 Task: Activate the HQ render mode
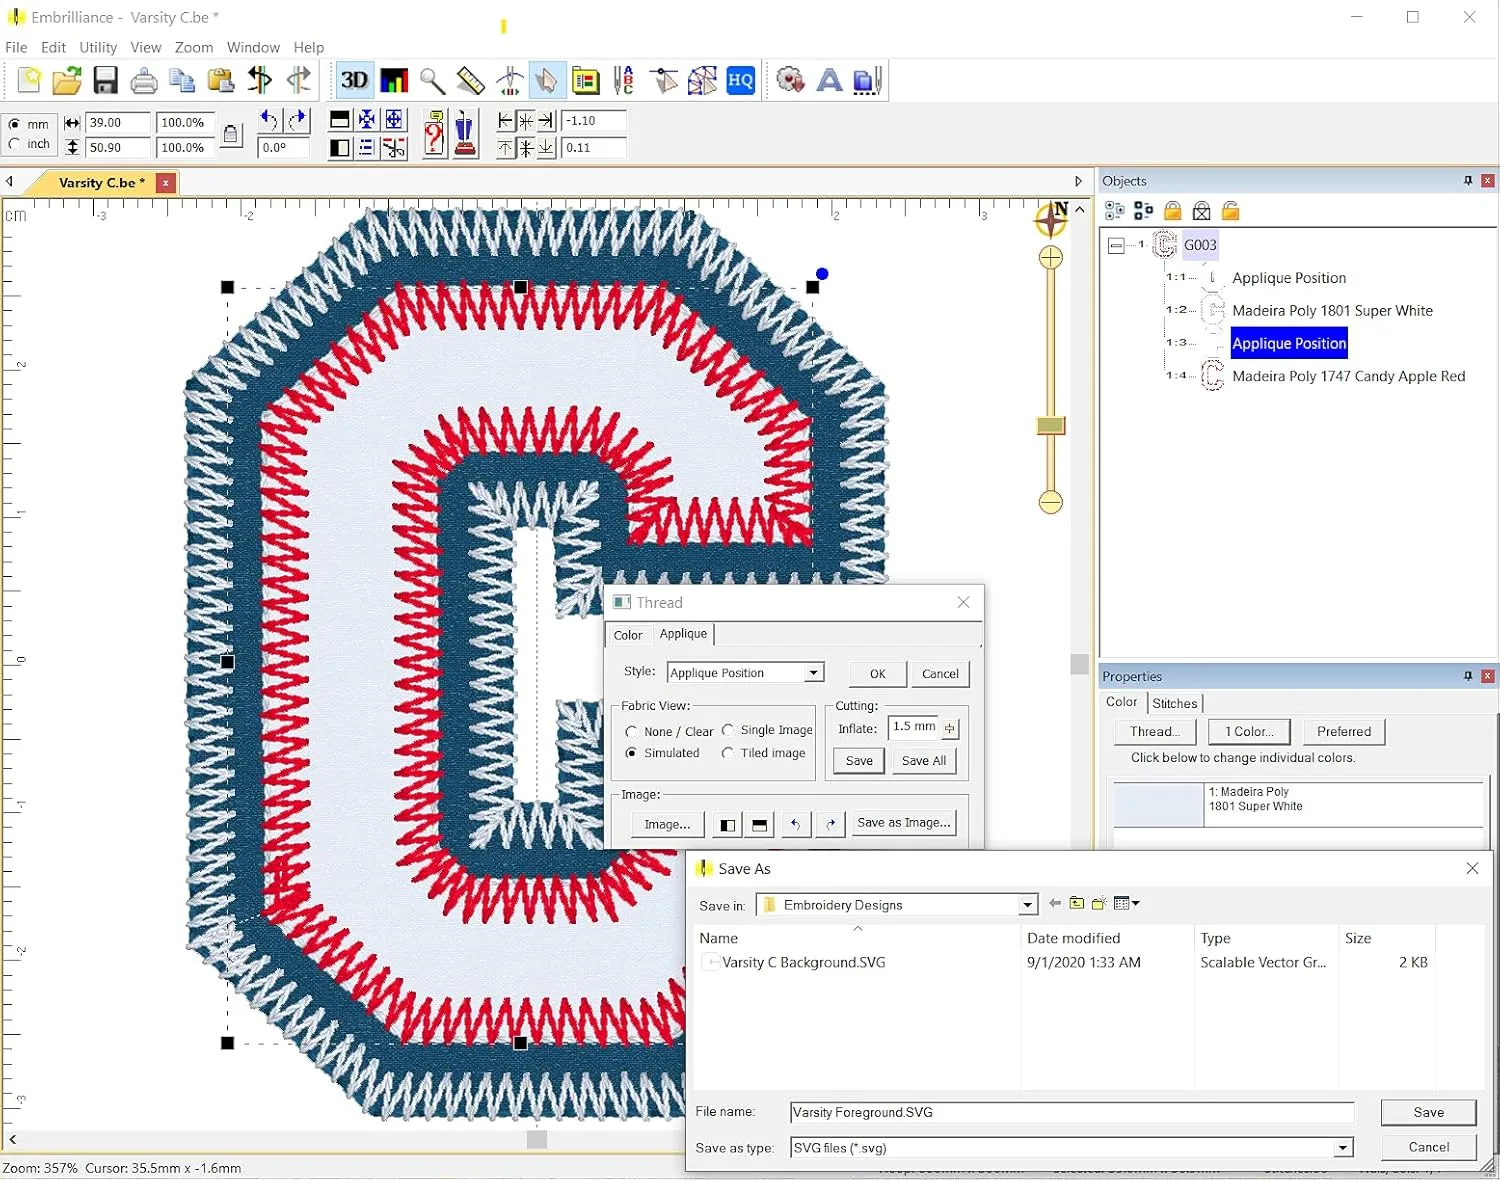[x=740, y=81]
